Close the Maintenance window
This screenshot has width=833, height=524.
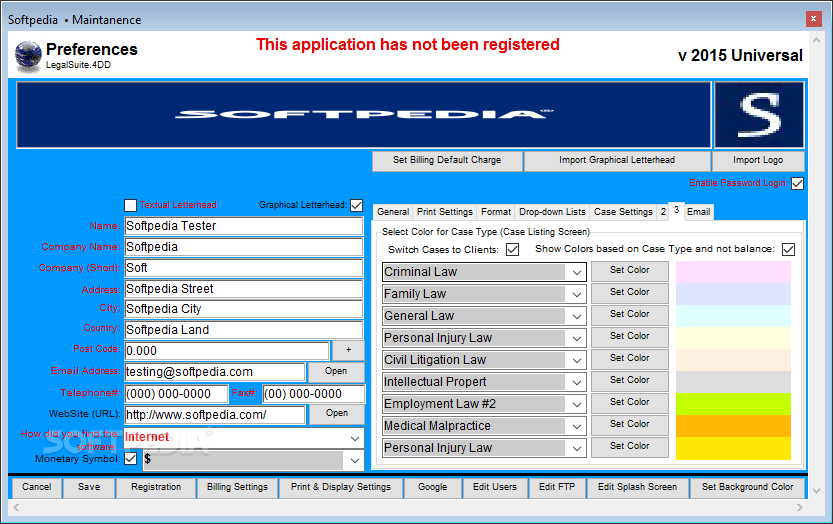(x=813, y=19)
